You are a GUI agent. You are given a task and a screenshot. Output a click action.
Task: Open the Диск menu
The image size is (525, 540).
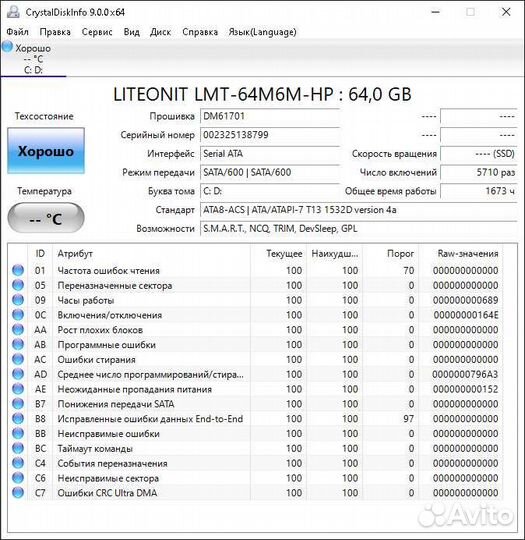point(161,32)
